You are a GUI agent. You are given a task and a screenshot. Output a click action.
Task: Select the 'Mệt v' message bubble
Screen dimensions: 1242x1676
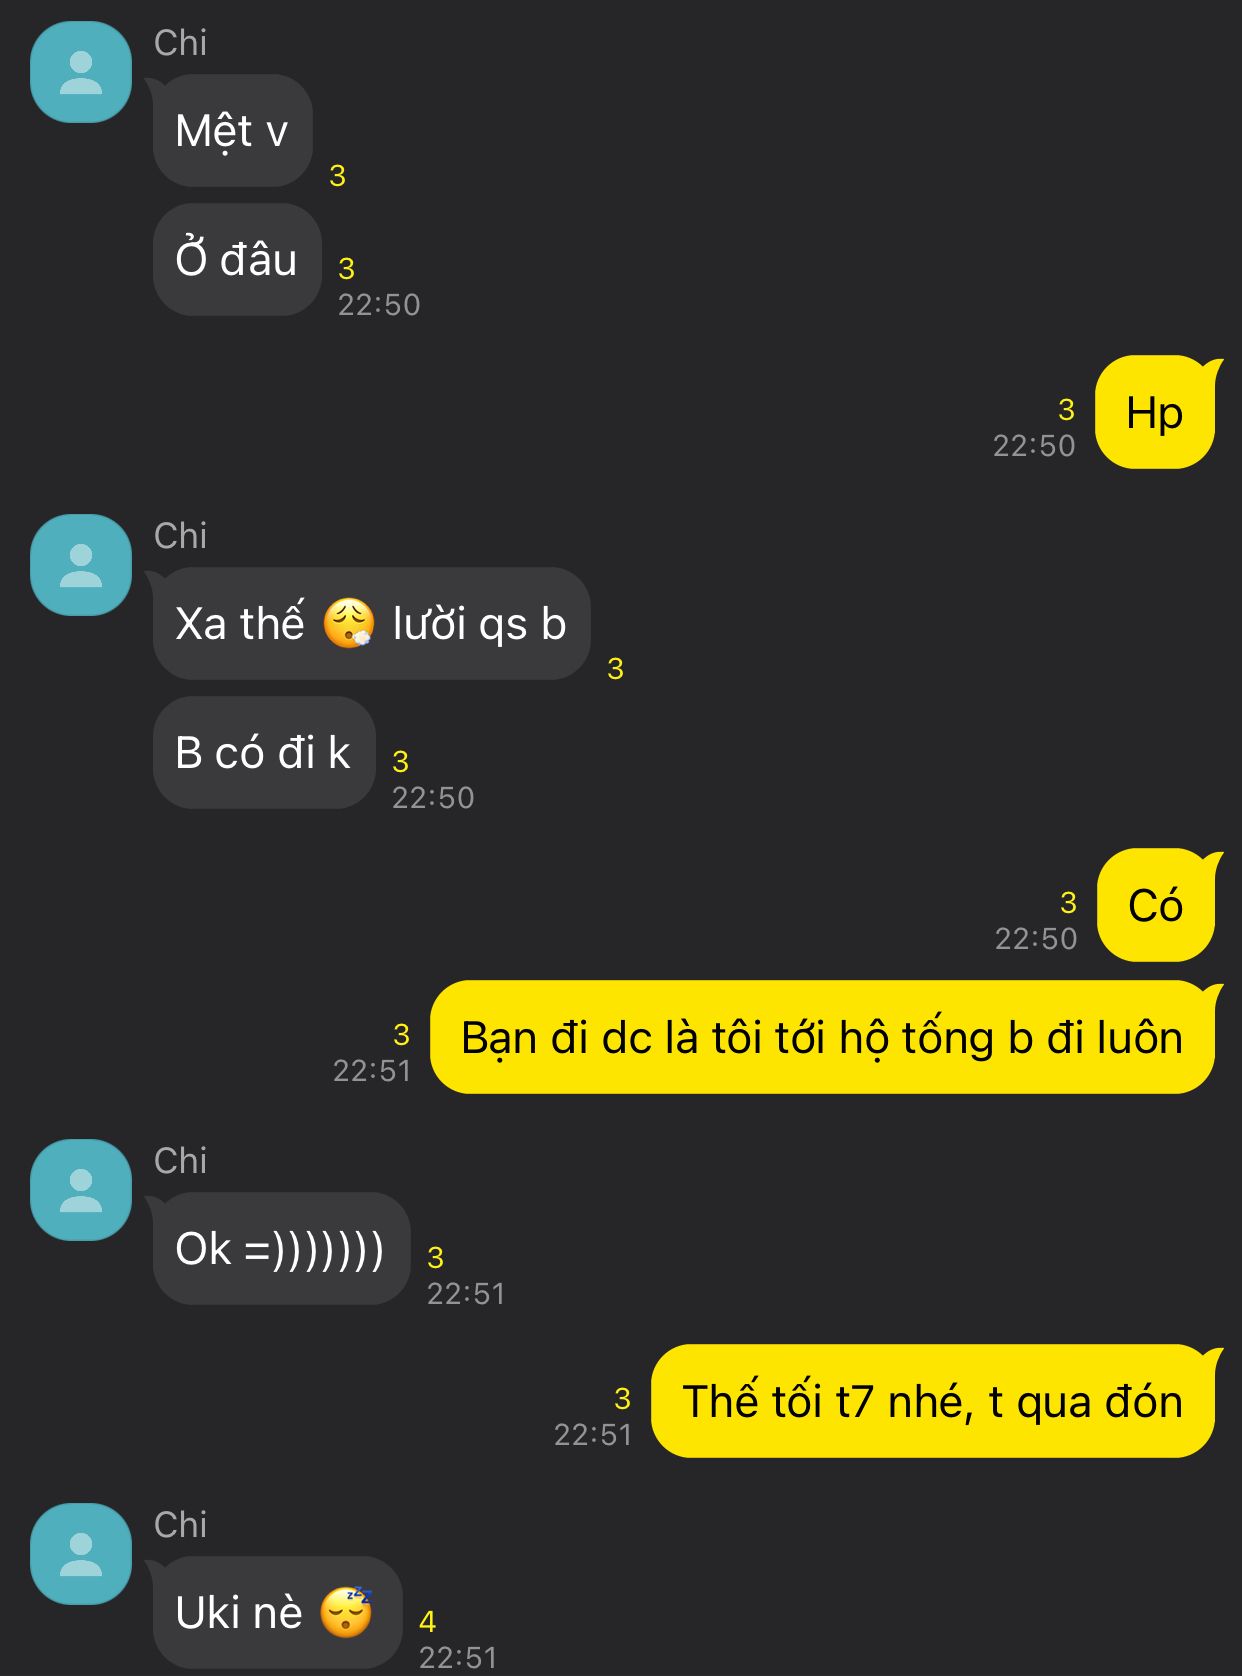click(x=232, y=131)
